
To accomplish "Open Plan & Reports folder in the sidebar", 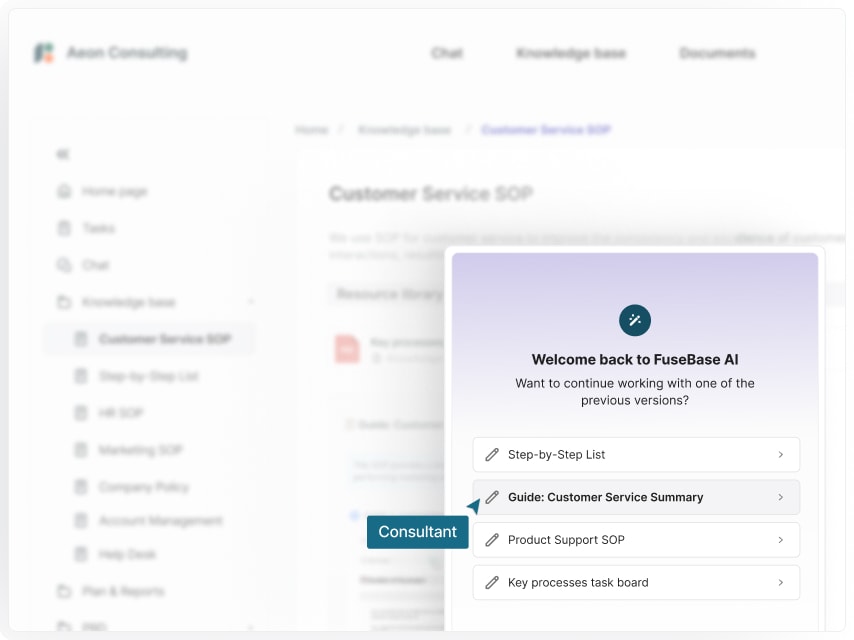I will (123, 591).
